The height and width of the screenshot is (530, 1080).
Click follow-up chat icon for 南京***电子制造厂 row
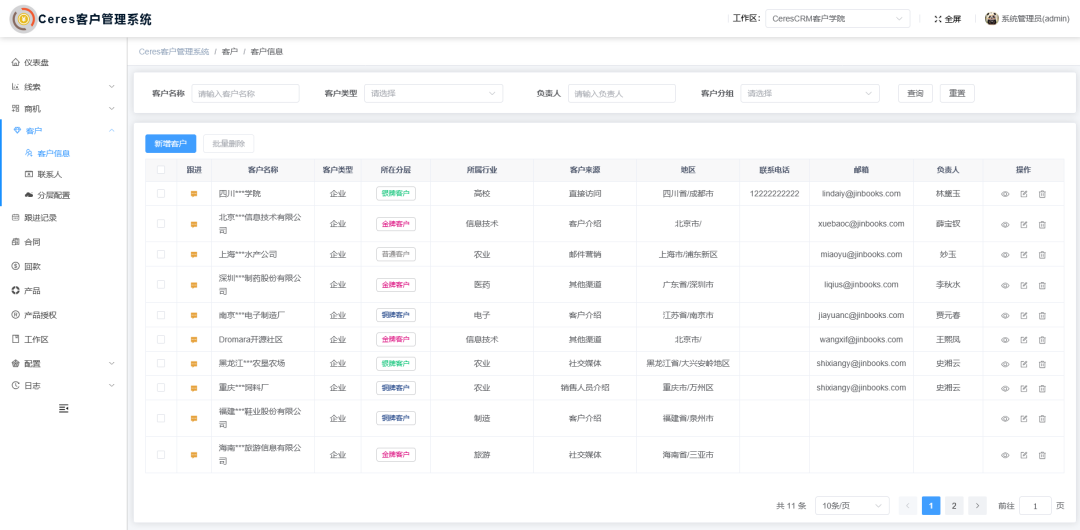(x=194, y=315)
